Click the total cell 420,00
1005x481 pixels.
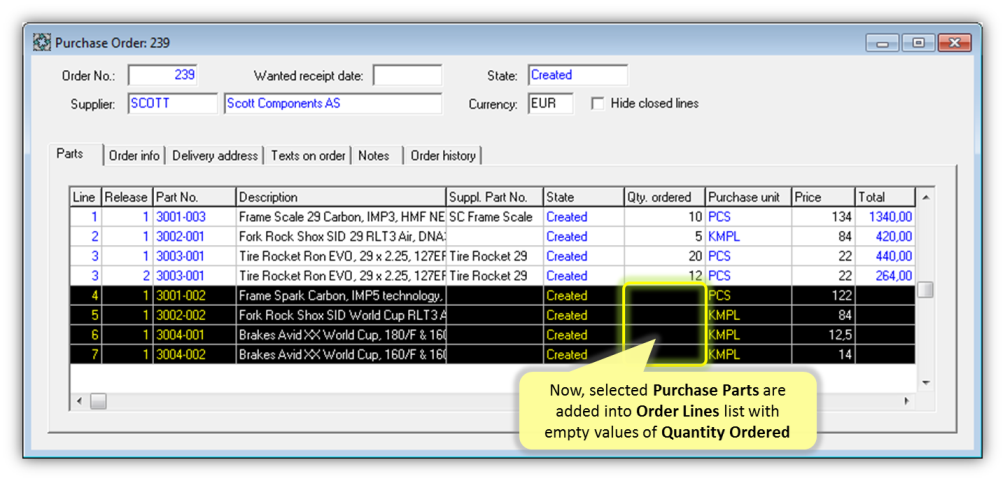(885, 237)
